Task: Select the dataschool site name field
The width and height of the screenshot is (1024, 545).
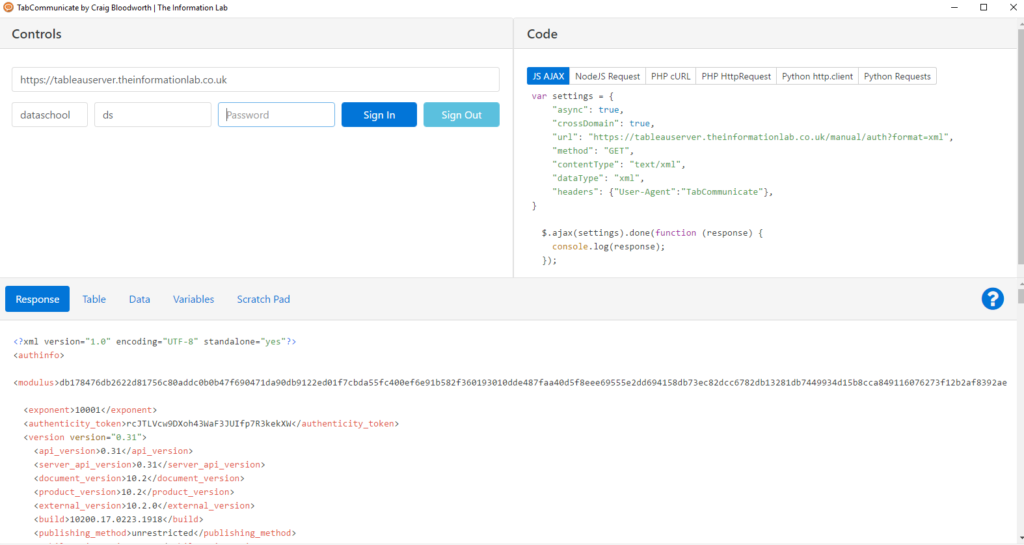Action: (x=50, y=115)
